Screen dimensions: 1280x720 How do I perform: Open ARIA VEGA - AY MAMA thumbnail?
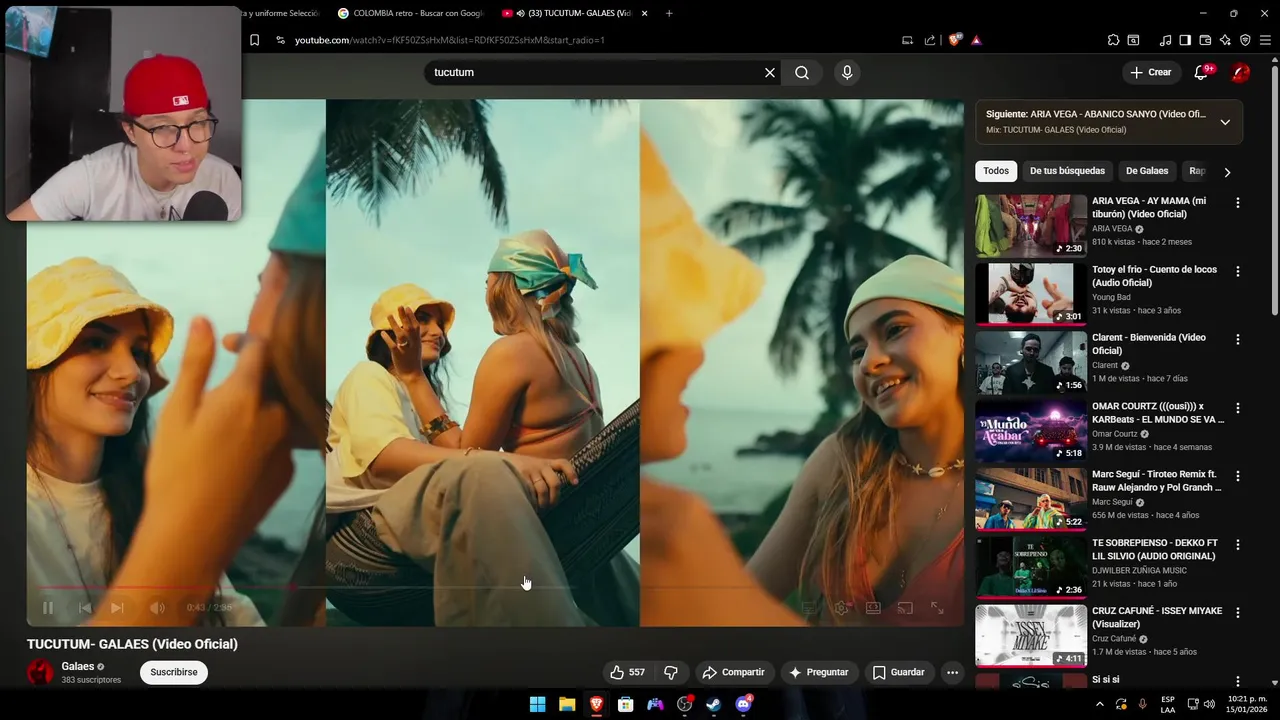(x=1031, y=225)
